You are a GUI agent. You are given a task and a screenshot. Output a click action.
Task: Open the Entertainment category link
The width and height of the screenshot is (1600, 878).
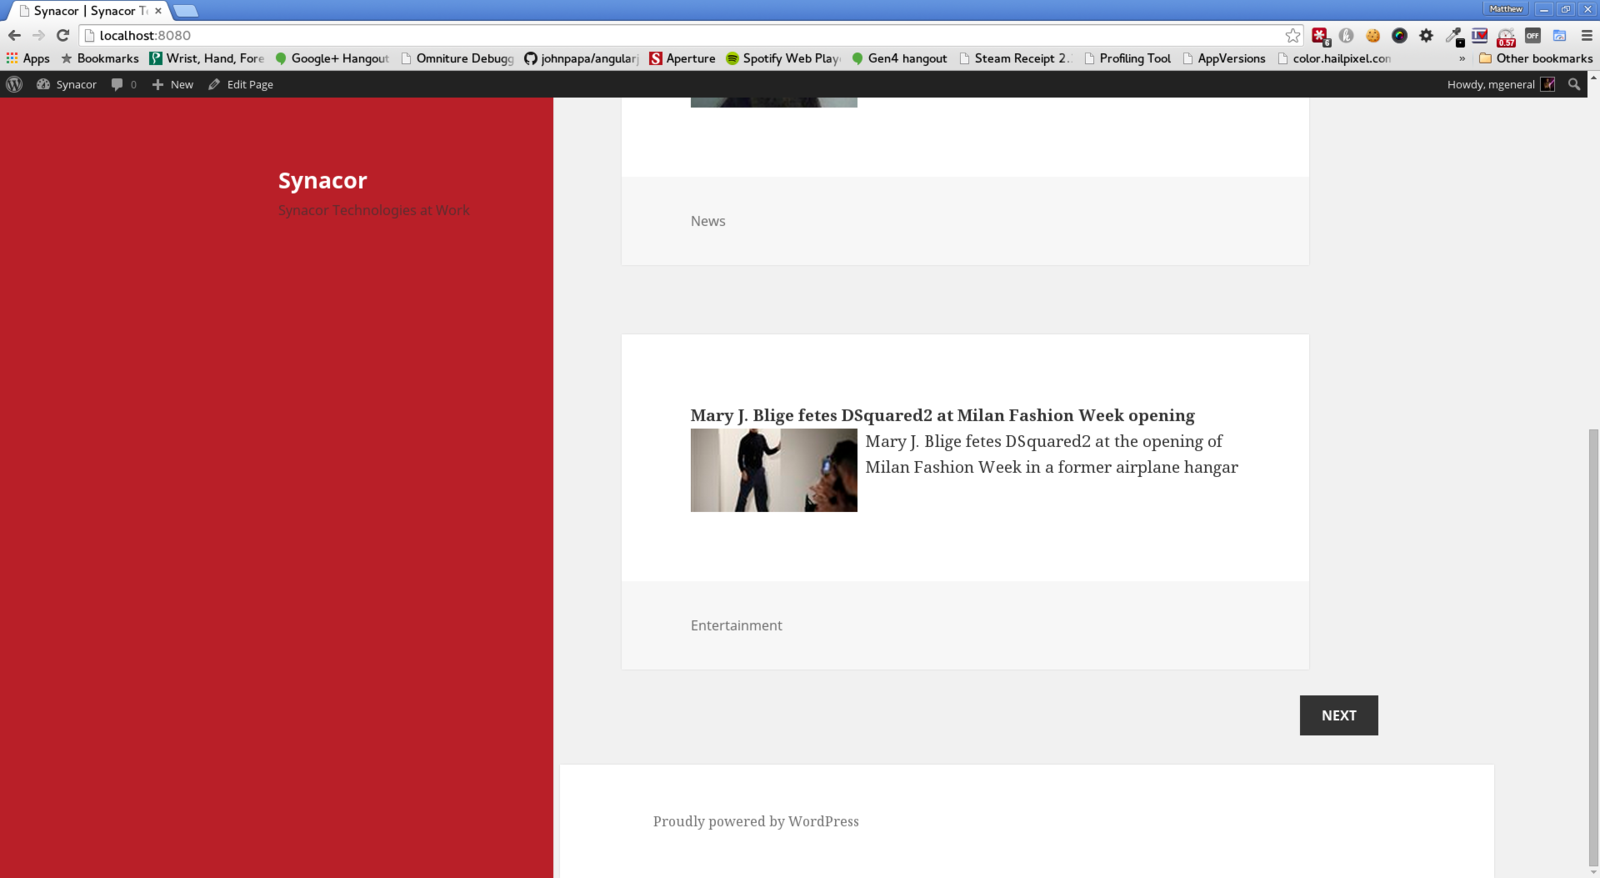(x=736, y=625)
